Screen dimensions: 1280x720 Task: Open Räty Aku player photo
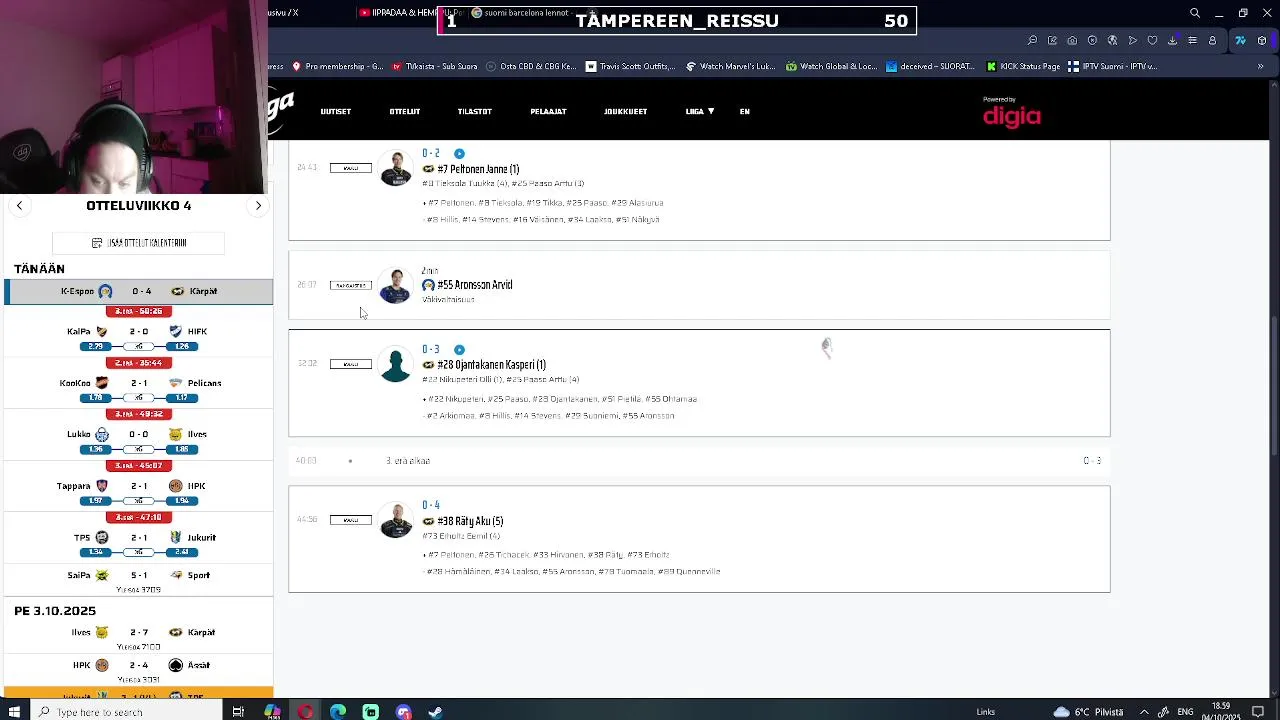pyautogui.click(x=396, y=520)
